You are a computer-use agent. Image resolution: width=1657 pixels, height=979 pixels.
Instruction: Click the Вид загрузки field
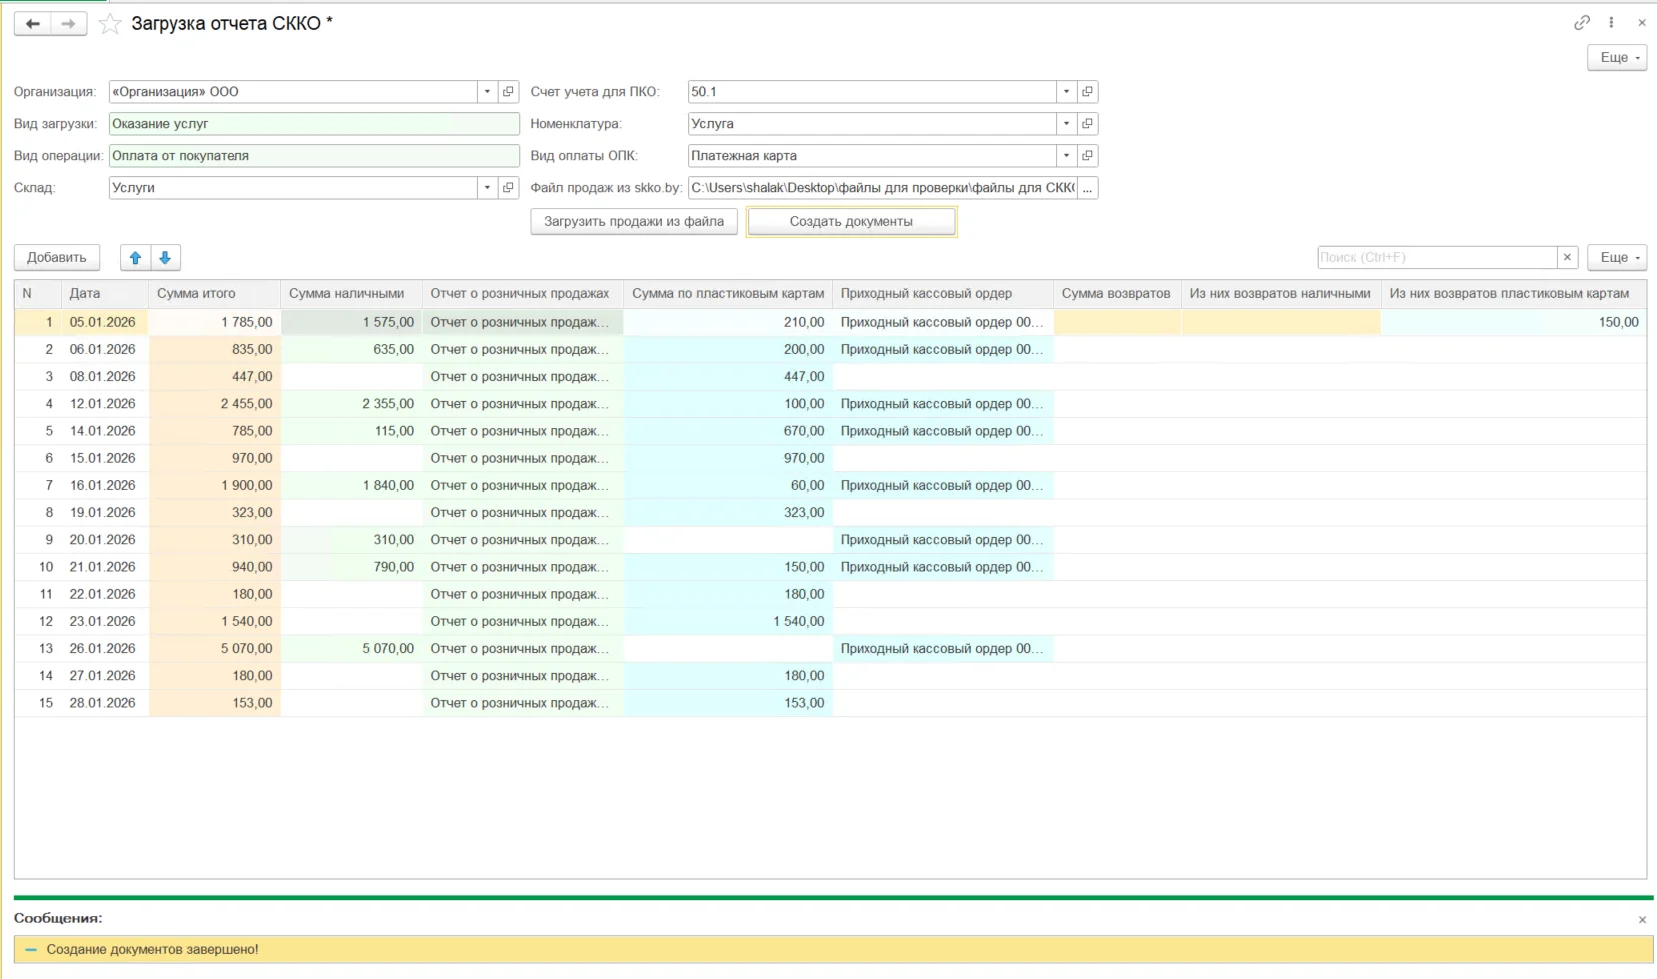tap(314, 123)
